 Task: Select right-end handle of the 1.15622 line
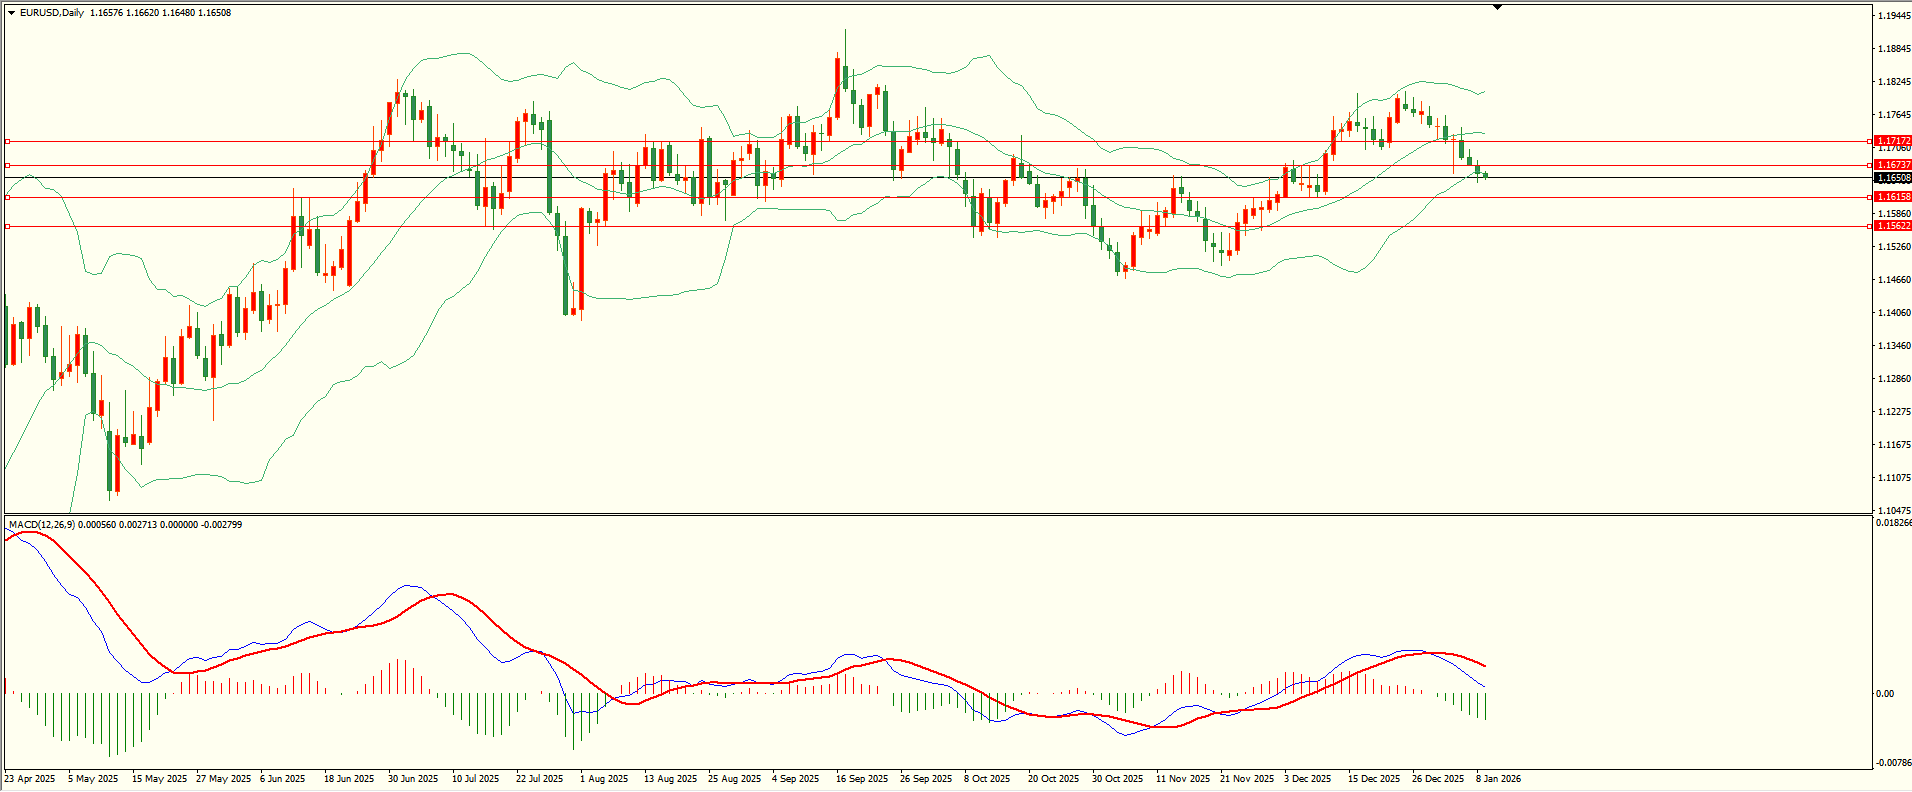1869,227
